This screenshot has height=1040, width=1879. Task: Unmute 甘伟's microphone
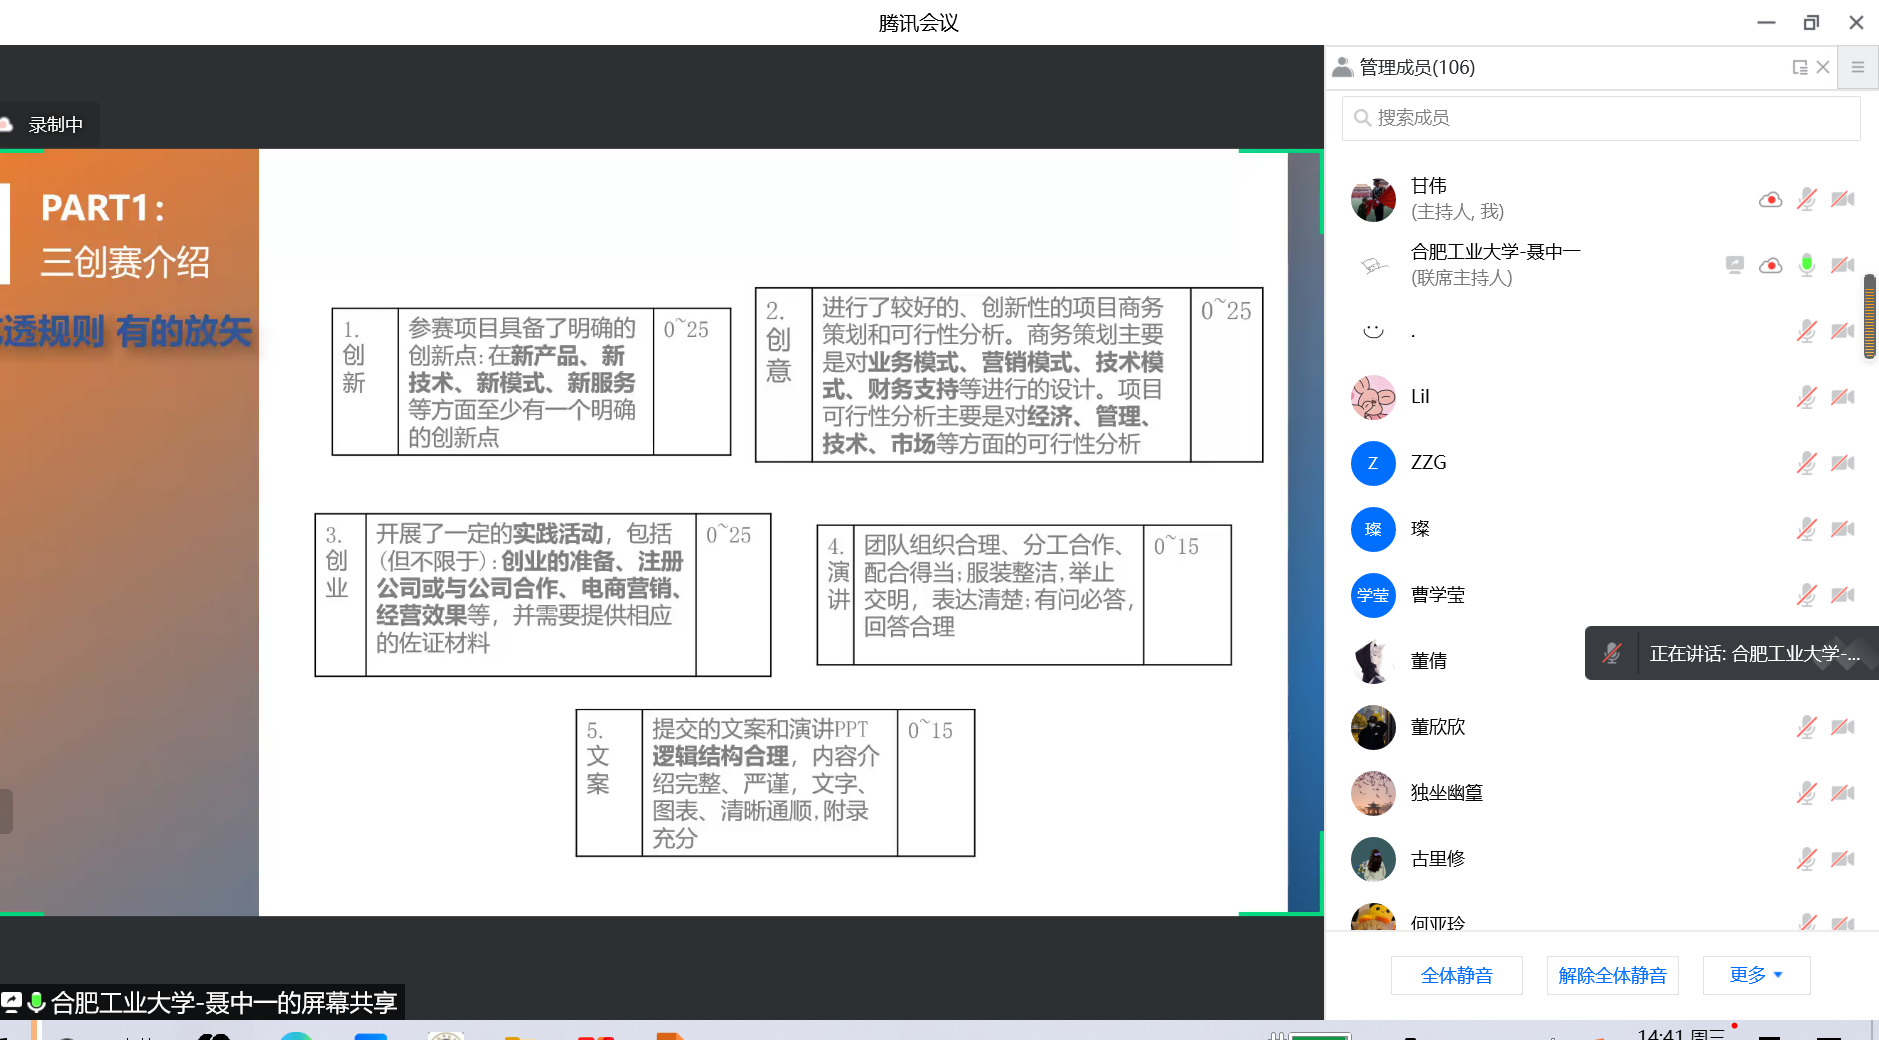click(x=1806, y=199)
